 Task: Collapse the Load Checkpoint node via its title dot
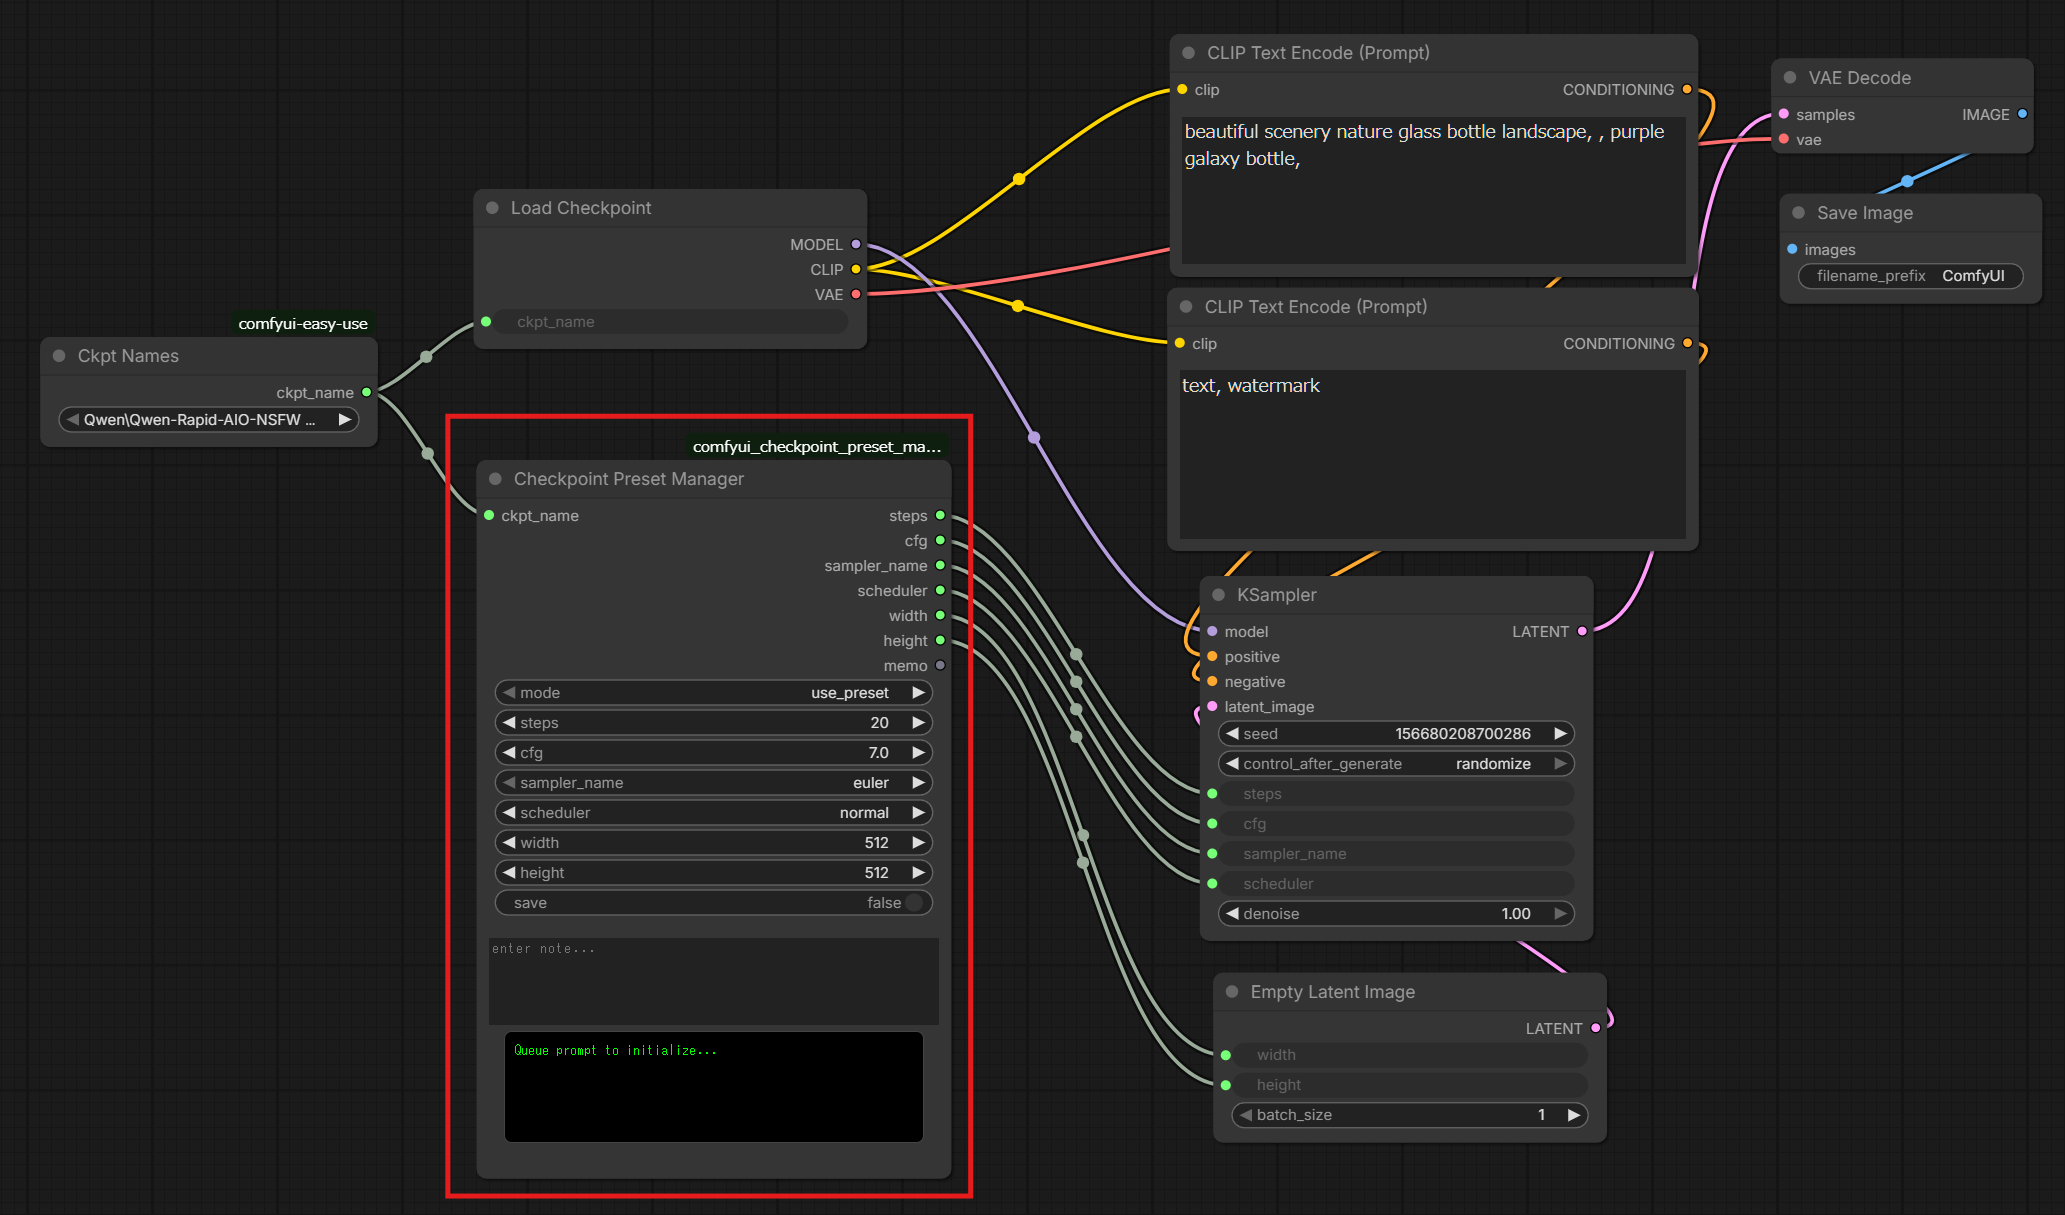pyautogui.click(x=492, y=208)
